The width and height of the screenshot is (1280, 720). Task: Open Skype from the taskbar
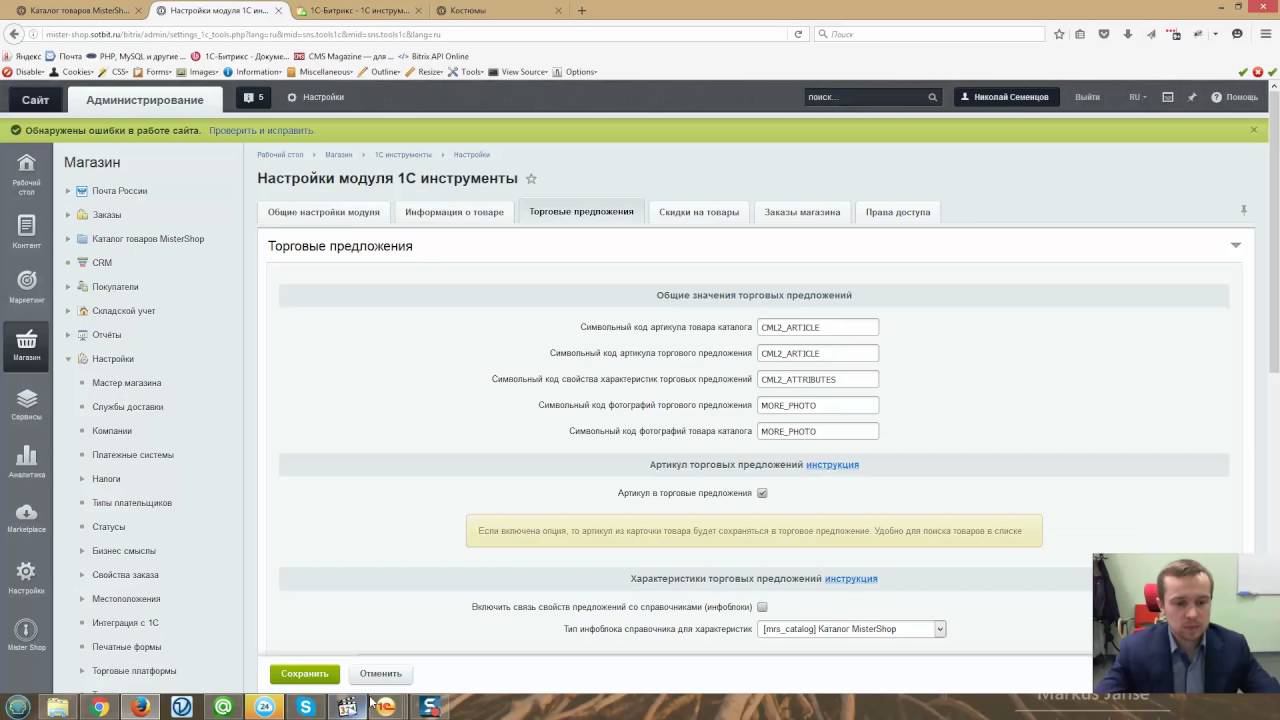click(305, 707)
